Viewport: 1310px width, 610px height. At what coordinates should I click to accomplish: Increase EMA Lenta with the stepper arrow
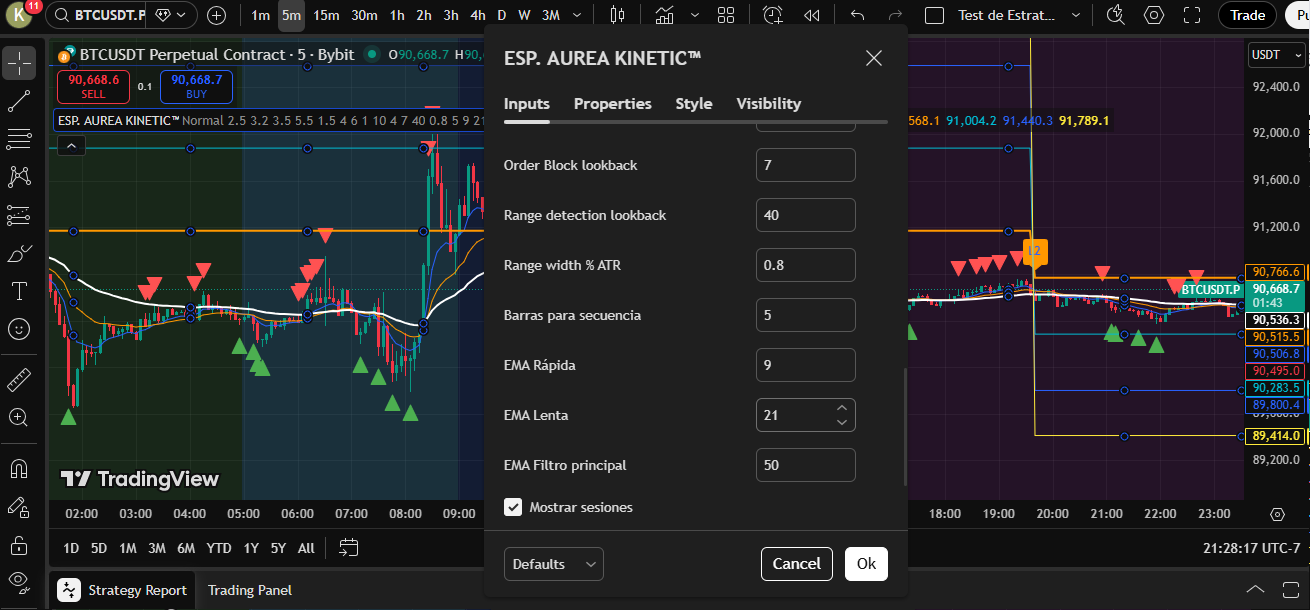[841, 409]
